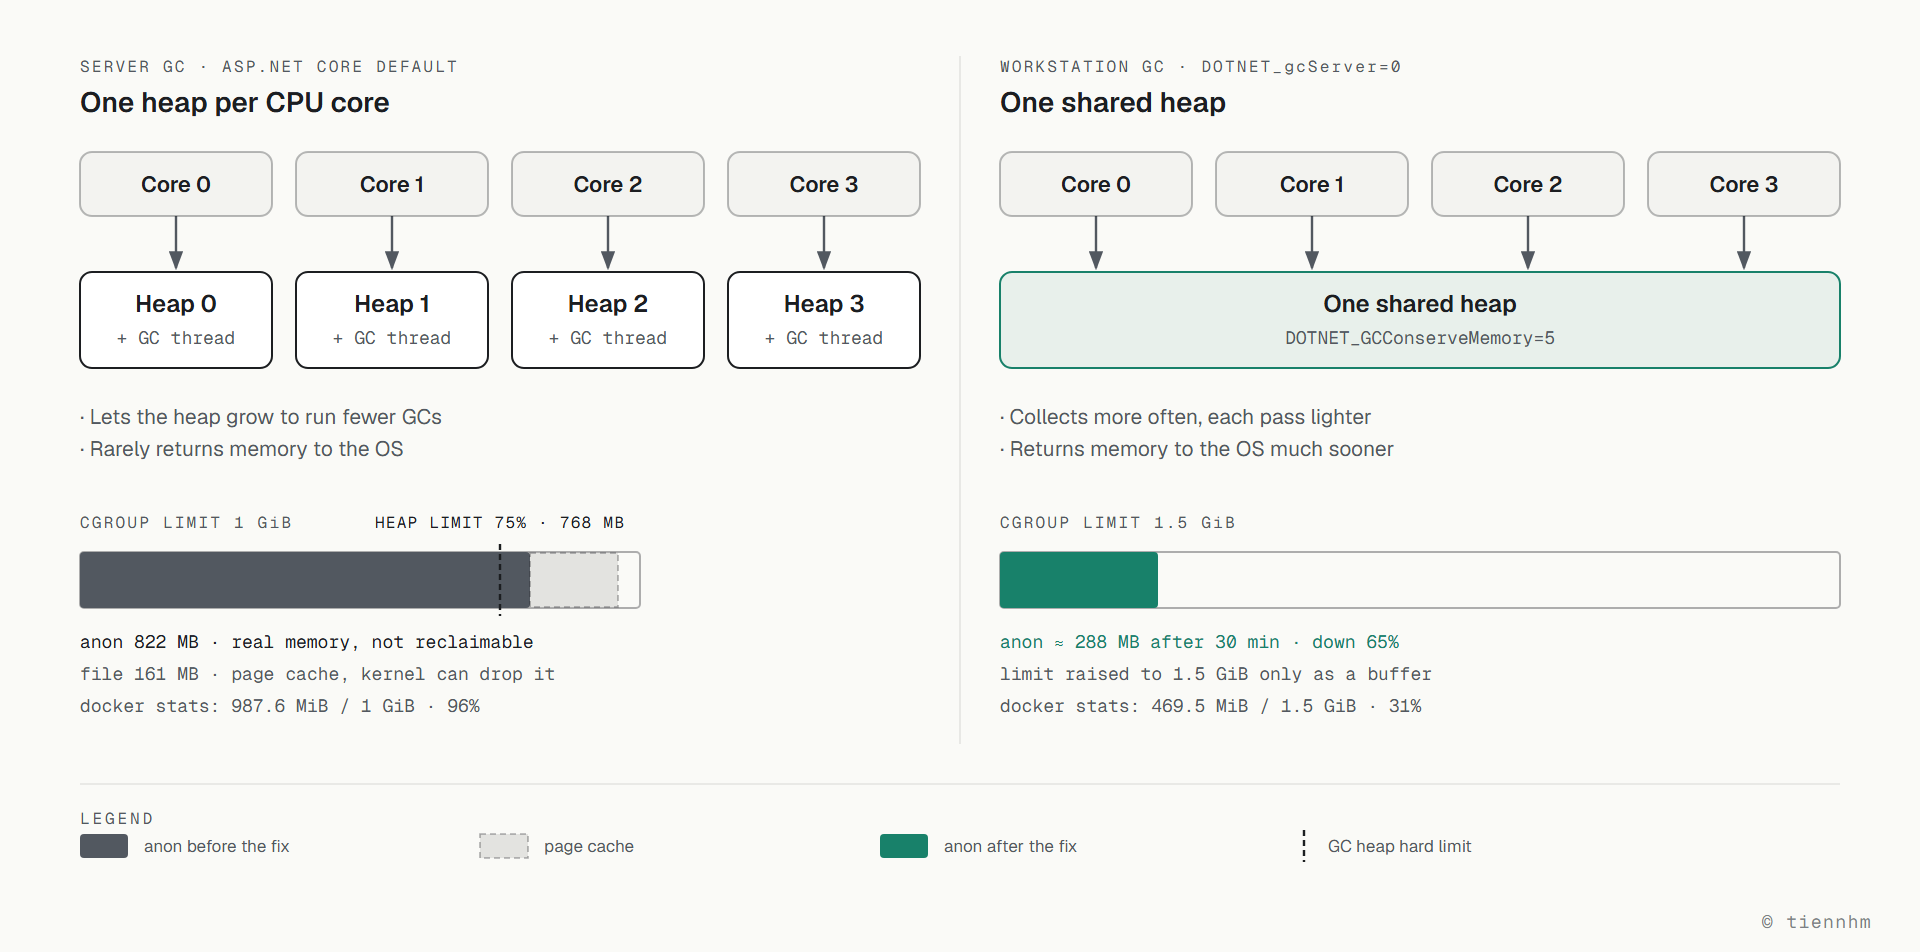
Task: Select the Core 0 box under Server GC
Action: coord(176,184)
